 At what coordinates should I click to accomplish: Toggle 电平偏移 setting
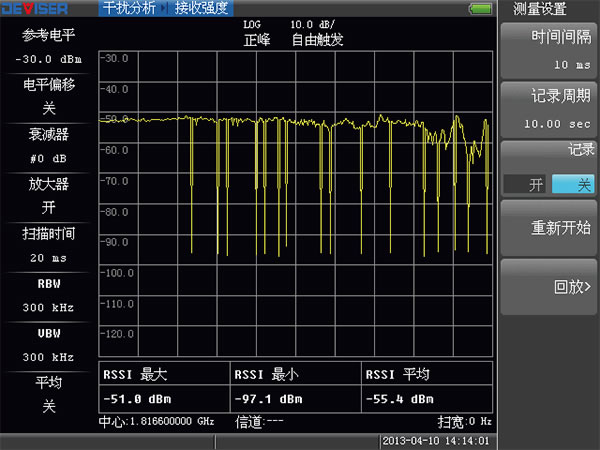coord(49,97)
